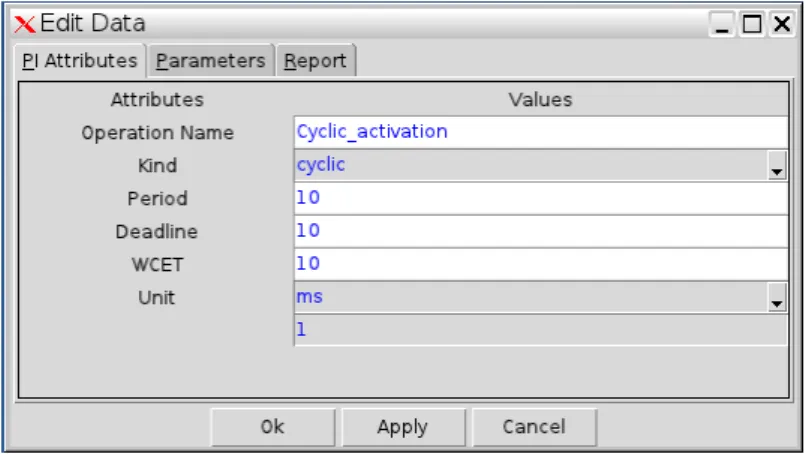Viewport: 806px width, 454px height.
Task: Click the WCET label
Action: 157,264
